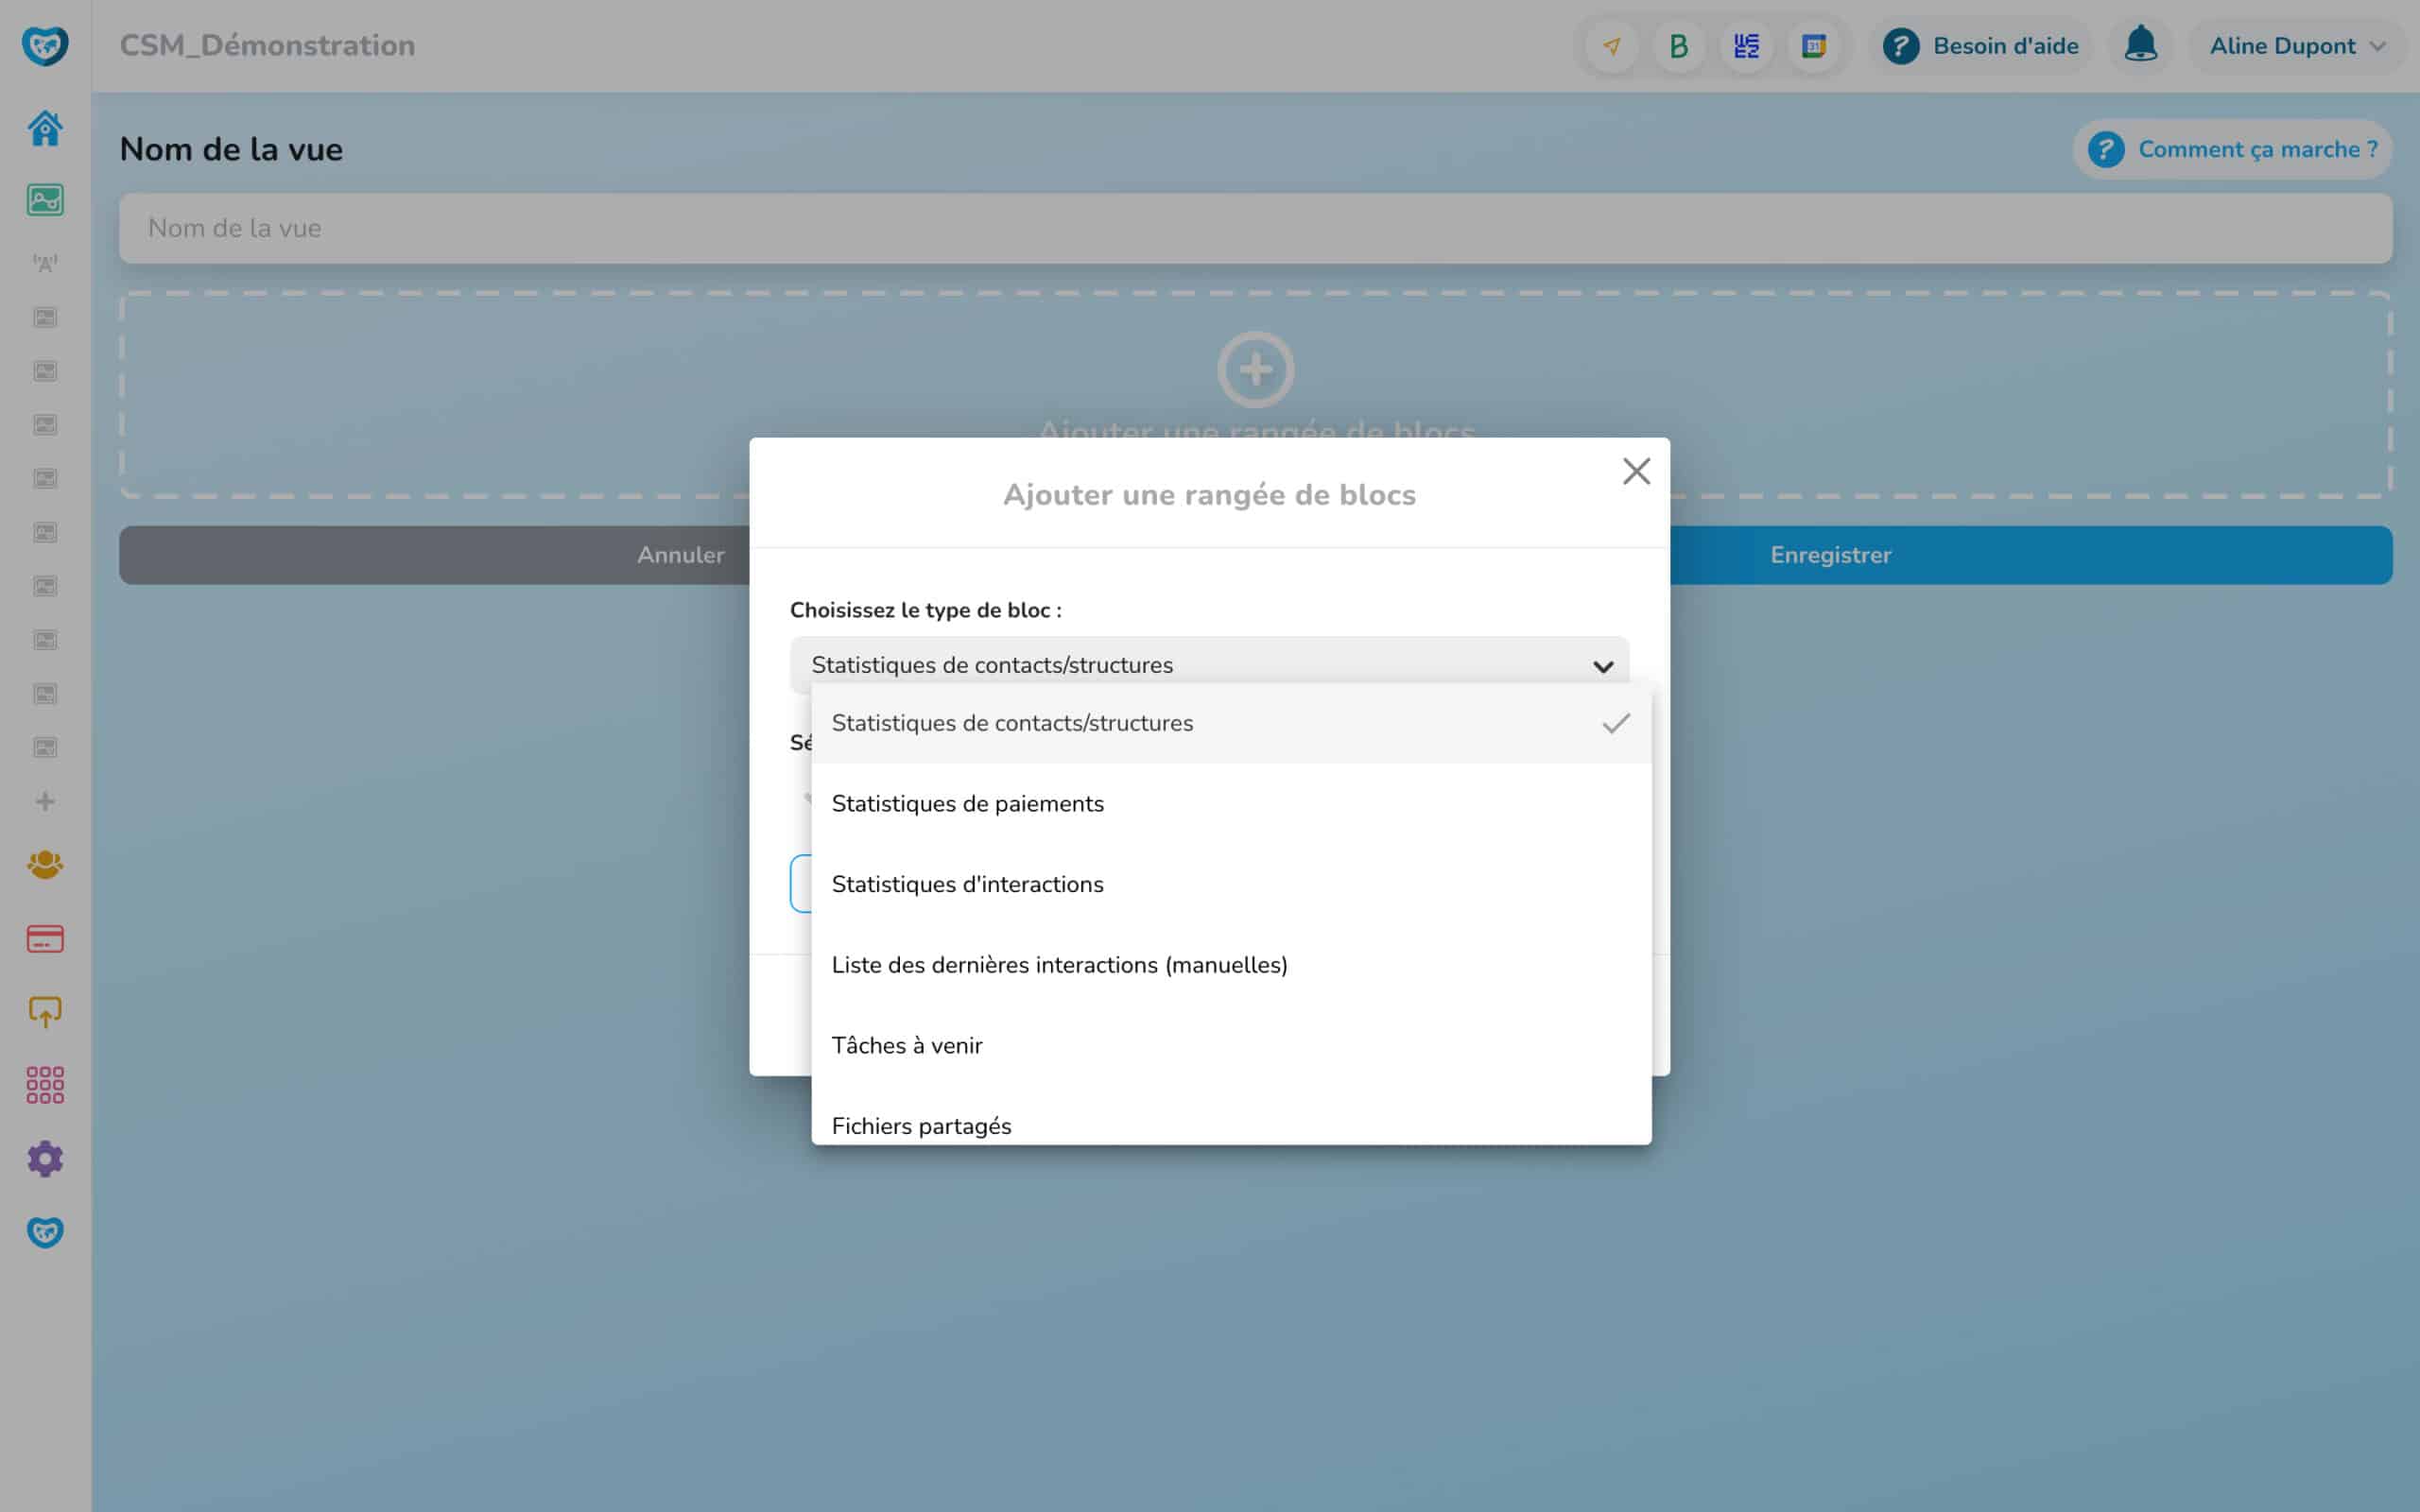
Task: Click the home icon in sidebar
Action: click(x=45, y=128)
